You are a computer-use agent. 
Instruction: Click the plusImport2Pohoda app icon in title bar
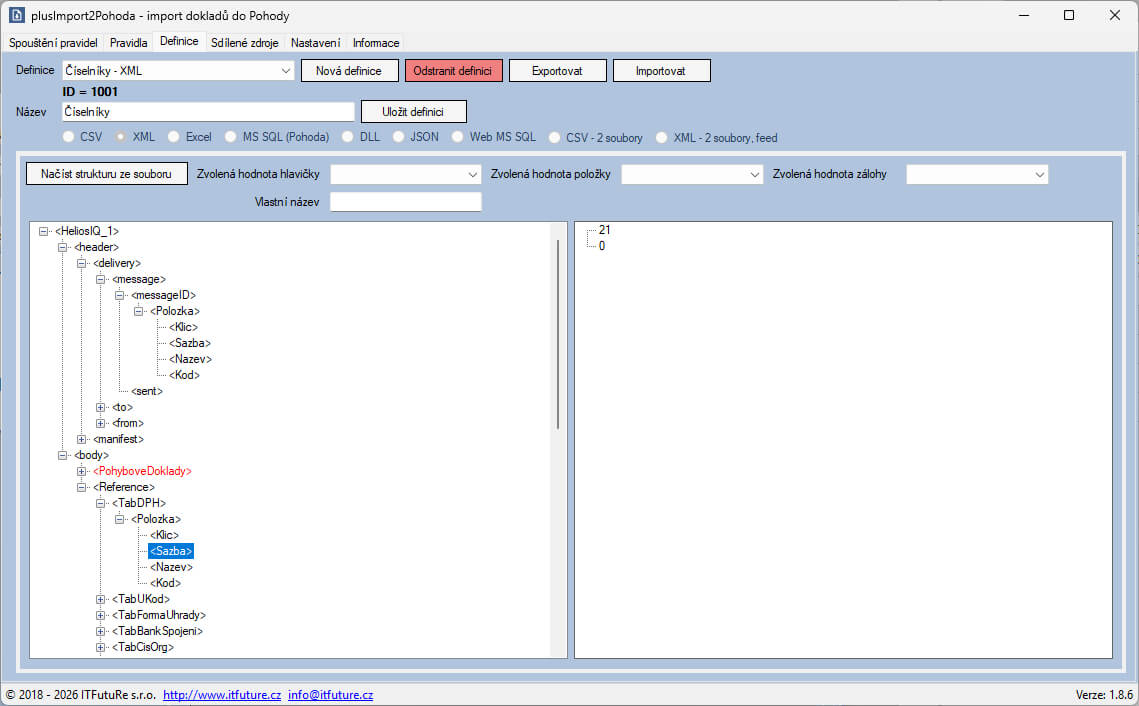16,15
